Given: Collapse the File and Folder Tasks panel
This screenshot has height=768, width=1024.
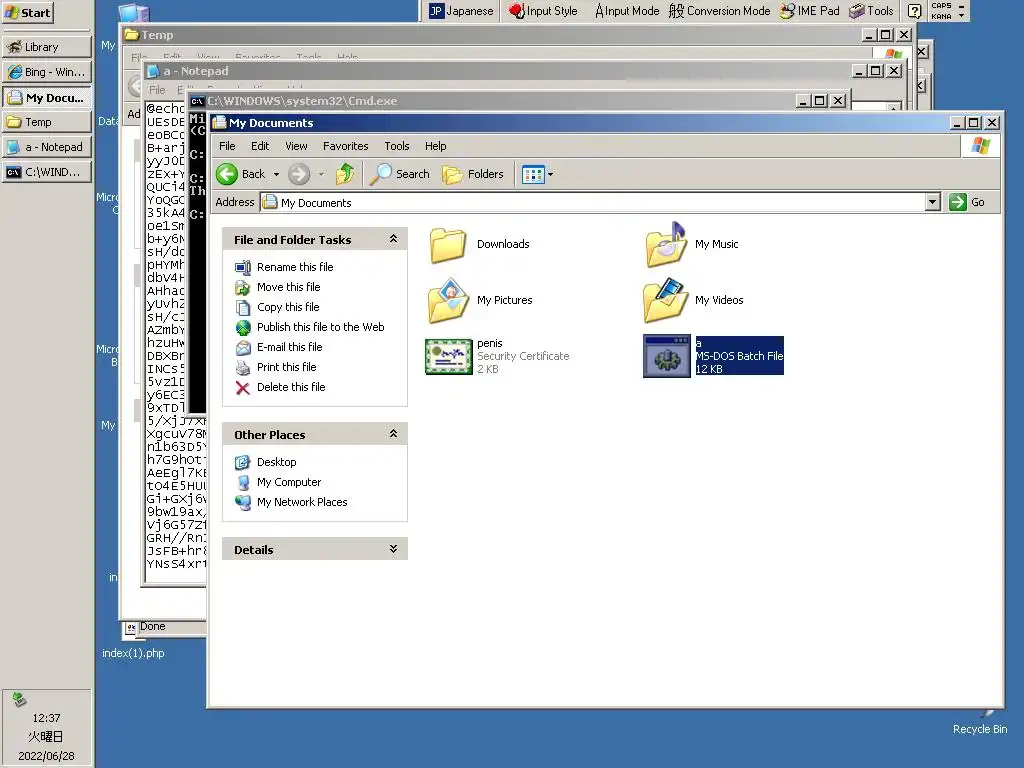Looking at the screenshot, I should tap(393, 239).
